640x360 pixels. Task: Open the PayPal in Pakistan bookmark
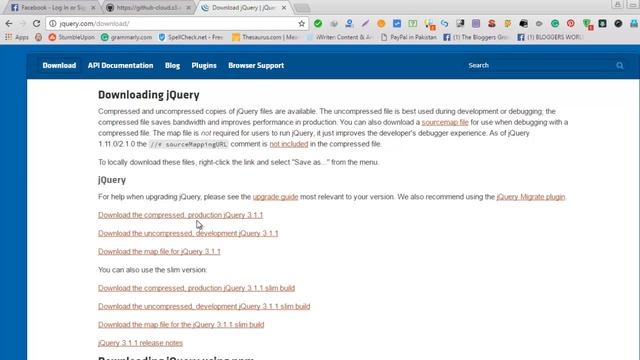pos(409,37)
